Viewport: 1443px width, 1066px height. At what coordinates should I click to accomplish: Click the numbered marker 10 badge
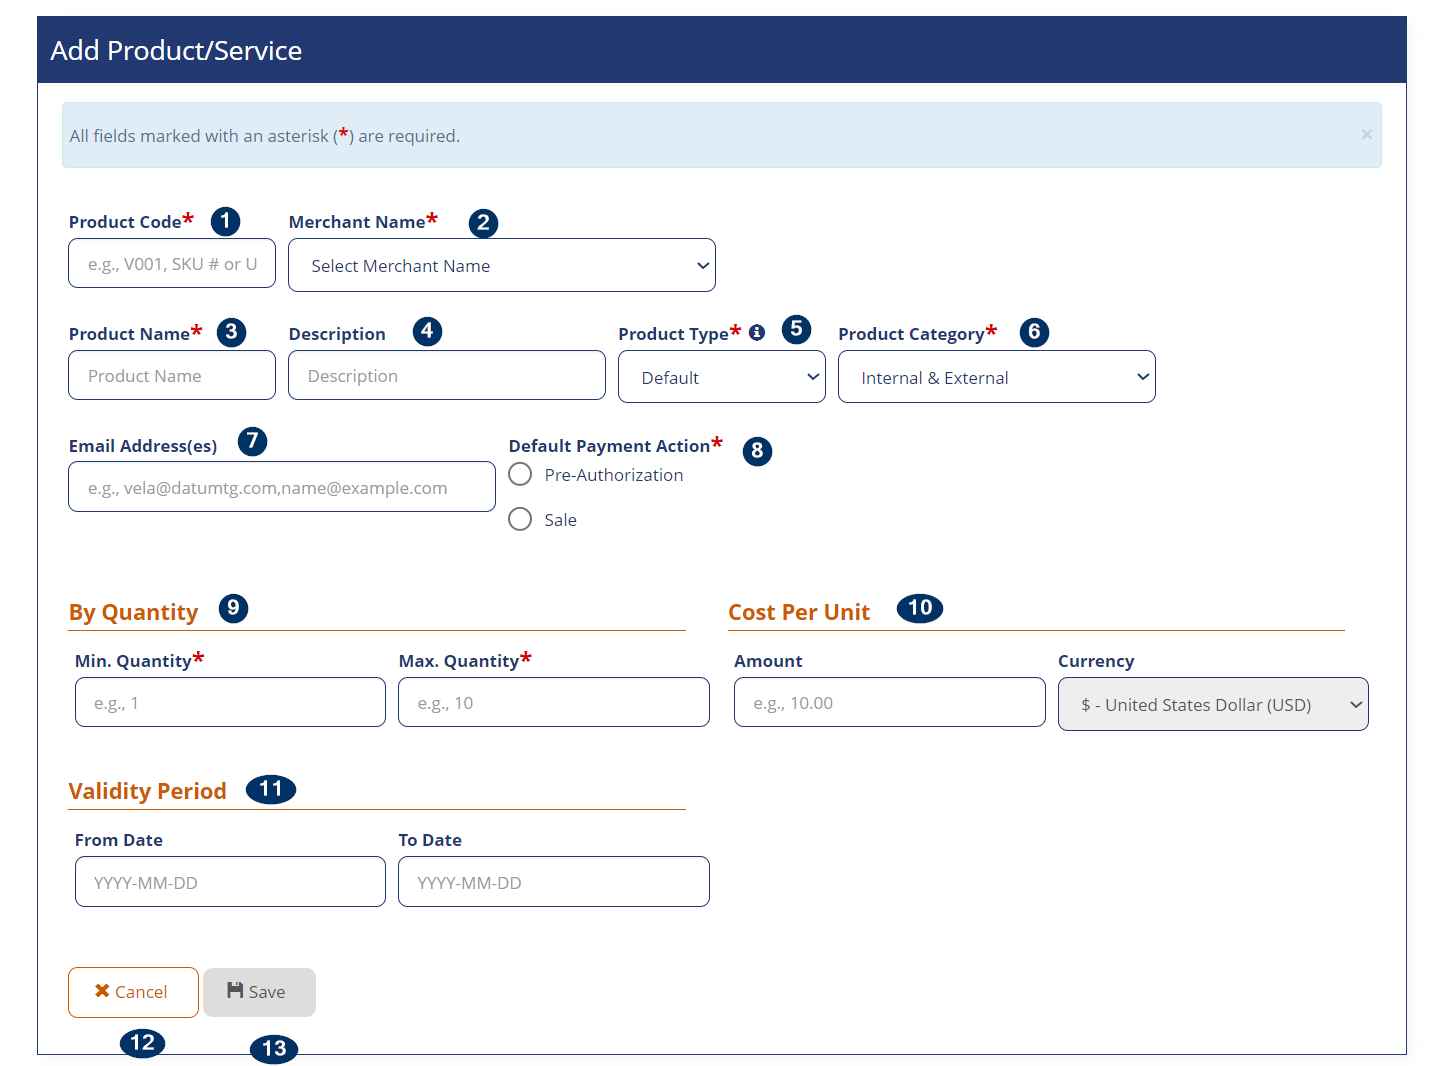tap(920, 608)
